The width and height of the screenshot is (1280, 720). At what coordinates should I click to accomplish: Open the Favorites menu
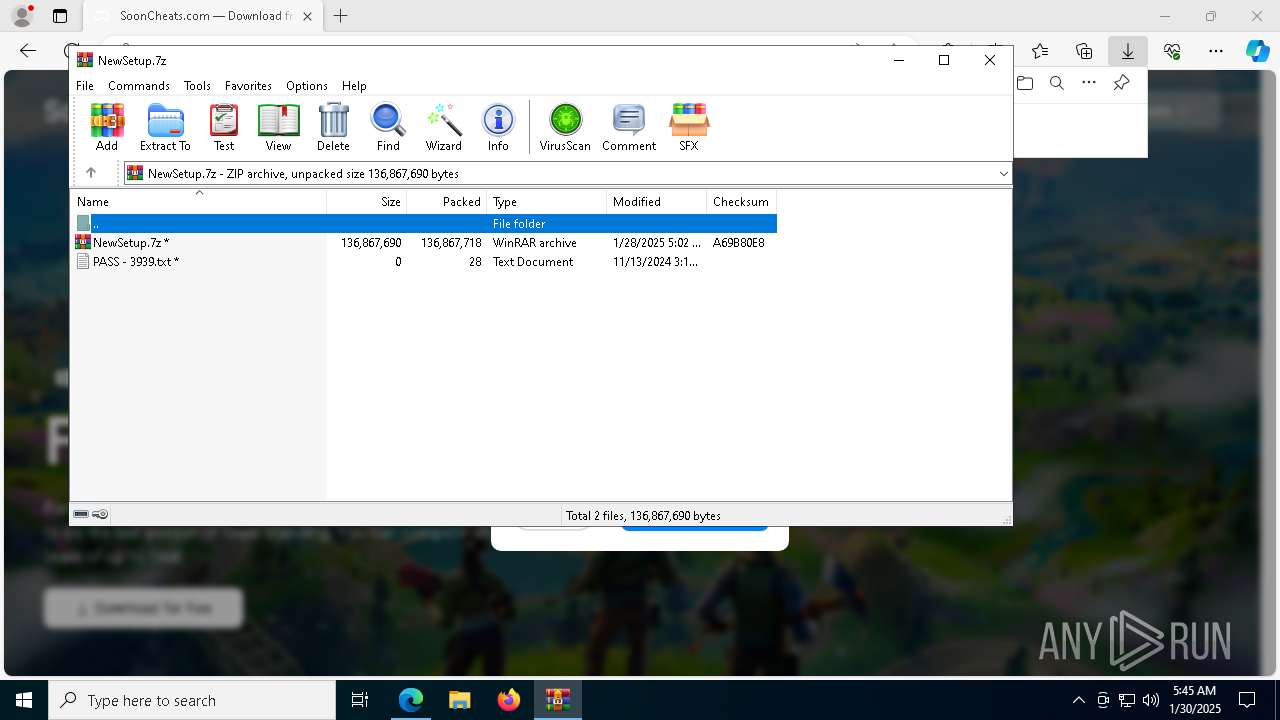[x=248, y=86]
